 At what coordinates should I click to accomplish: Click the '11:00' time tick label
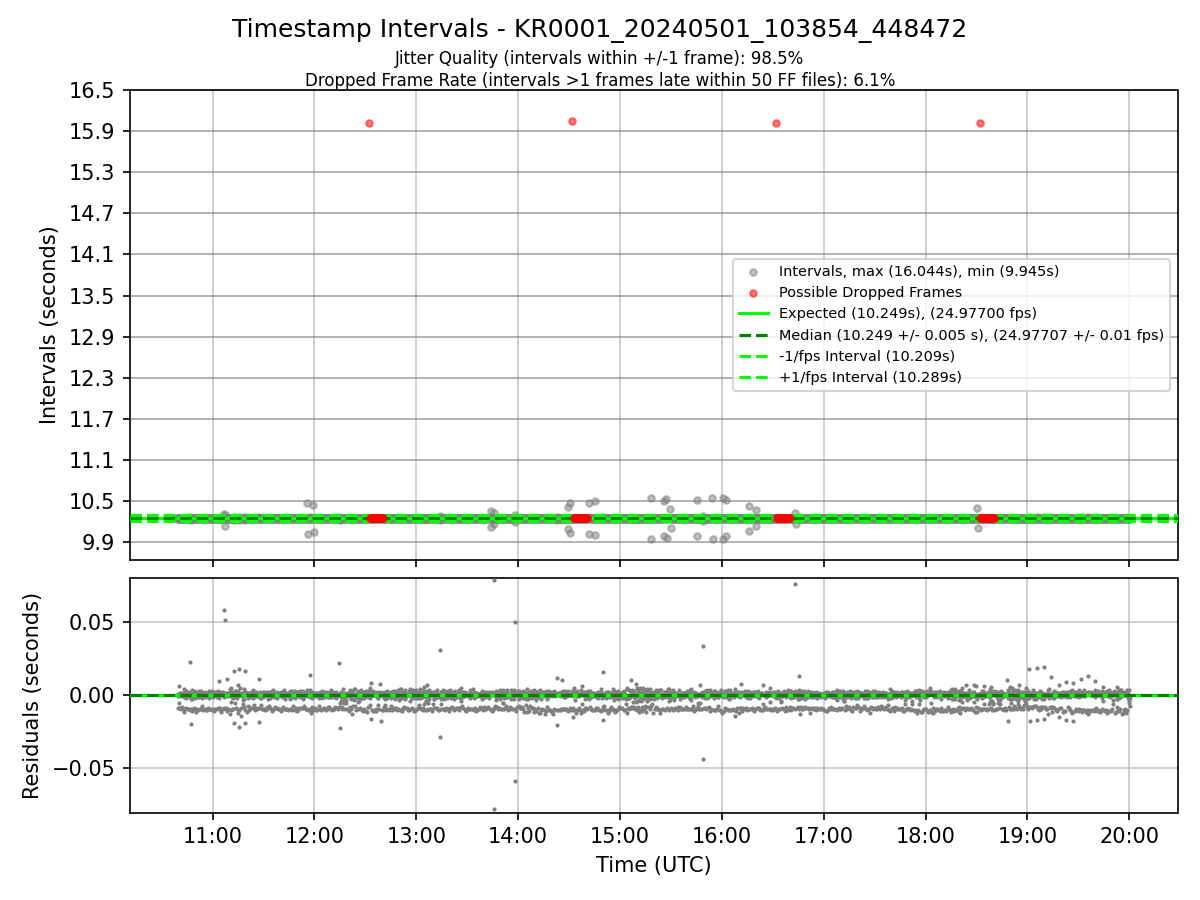212,834
